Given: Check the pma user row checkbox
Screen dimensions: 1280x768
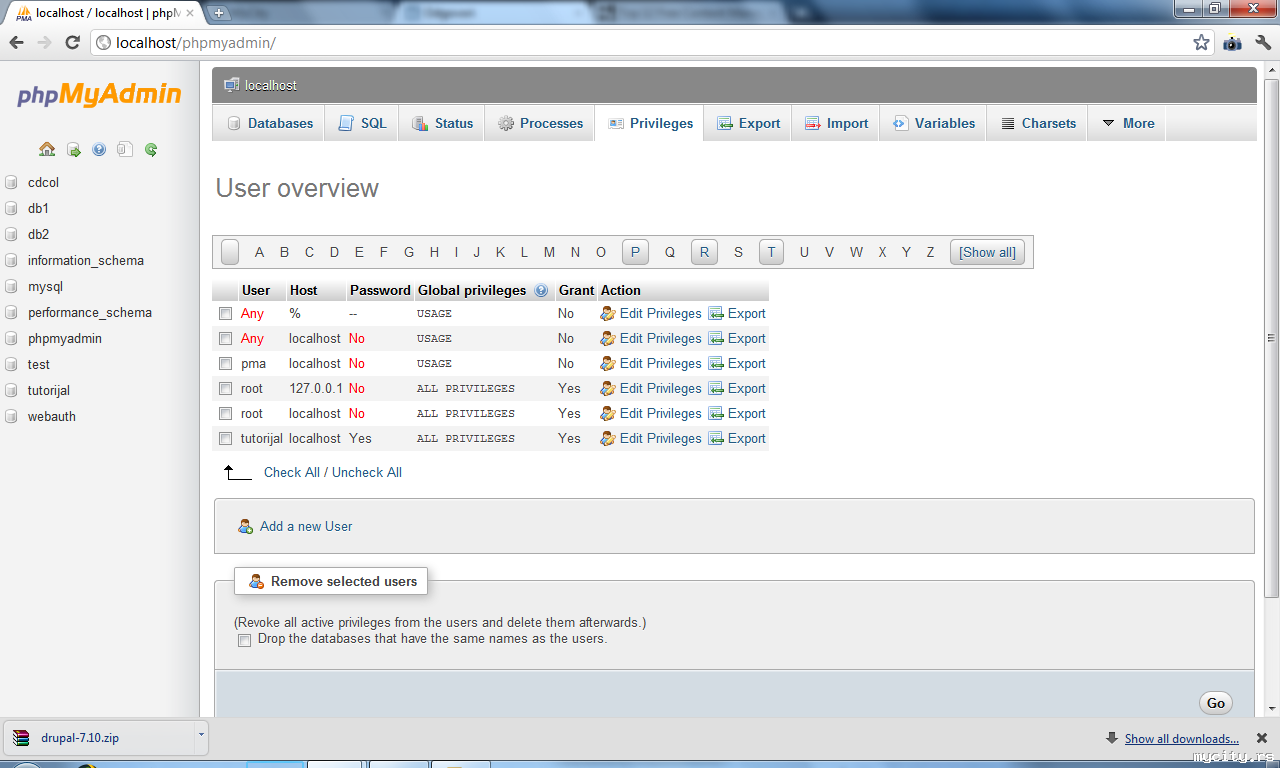Looking at the screenshot, I should (226, 364).
